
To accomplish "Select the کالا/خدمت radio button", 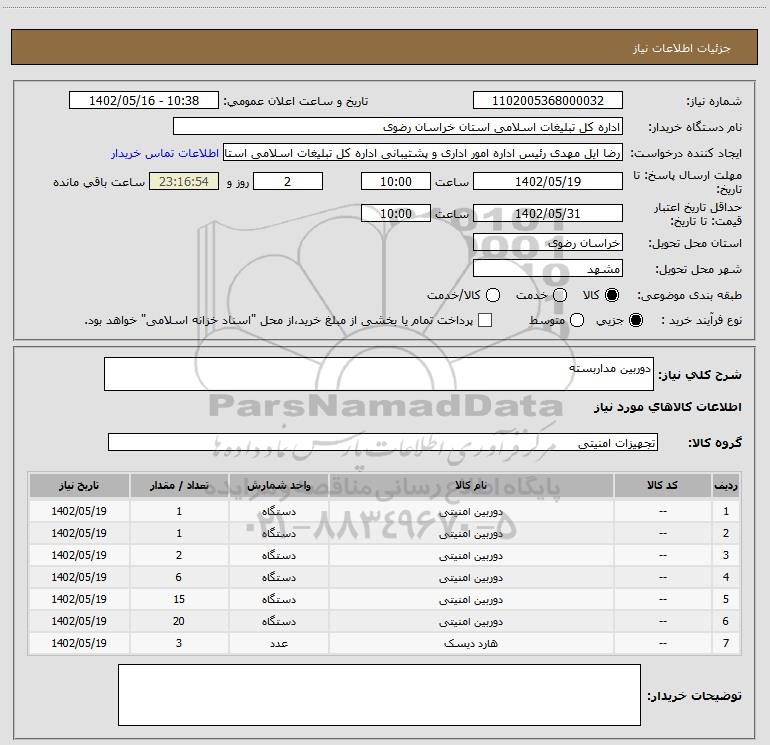I will [x=493, y=295].
